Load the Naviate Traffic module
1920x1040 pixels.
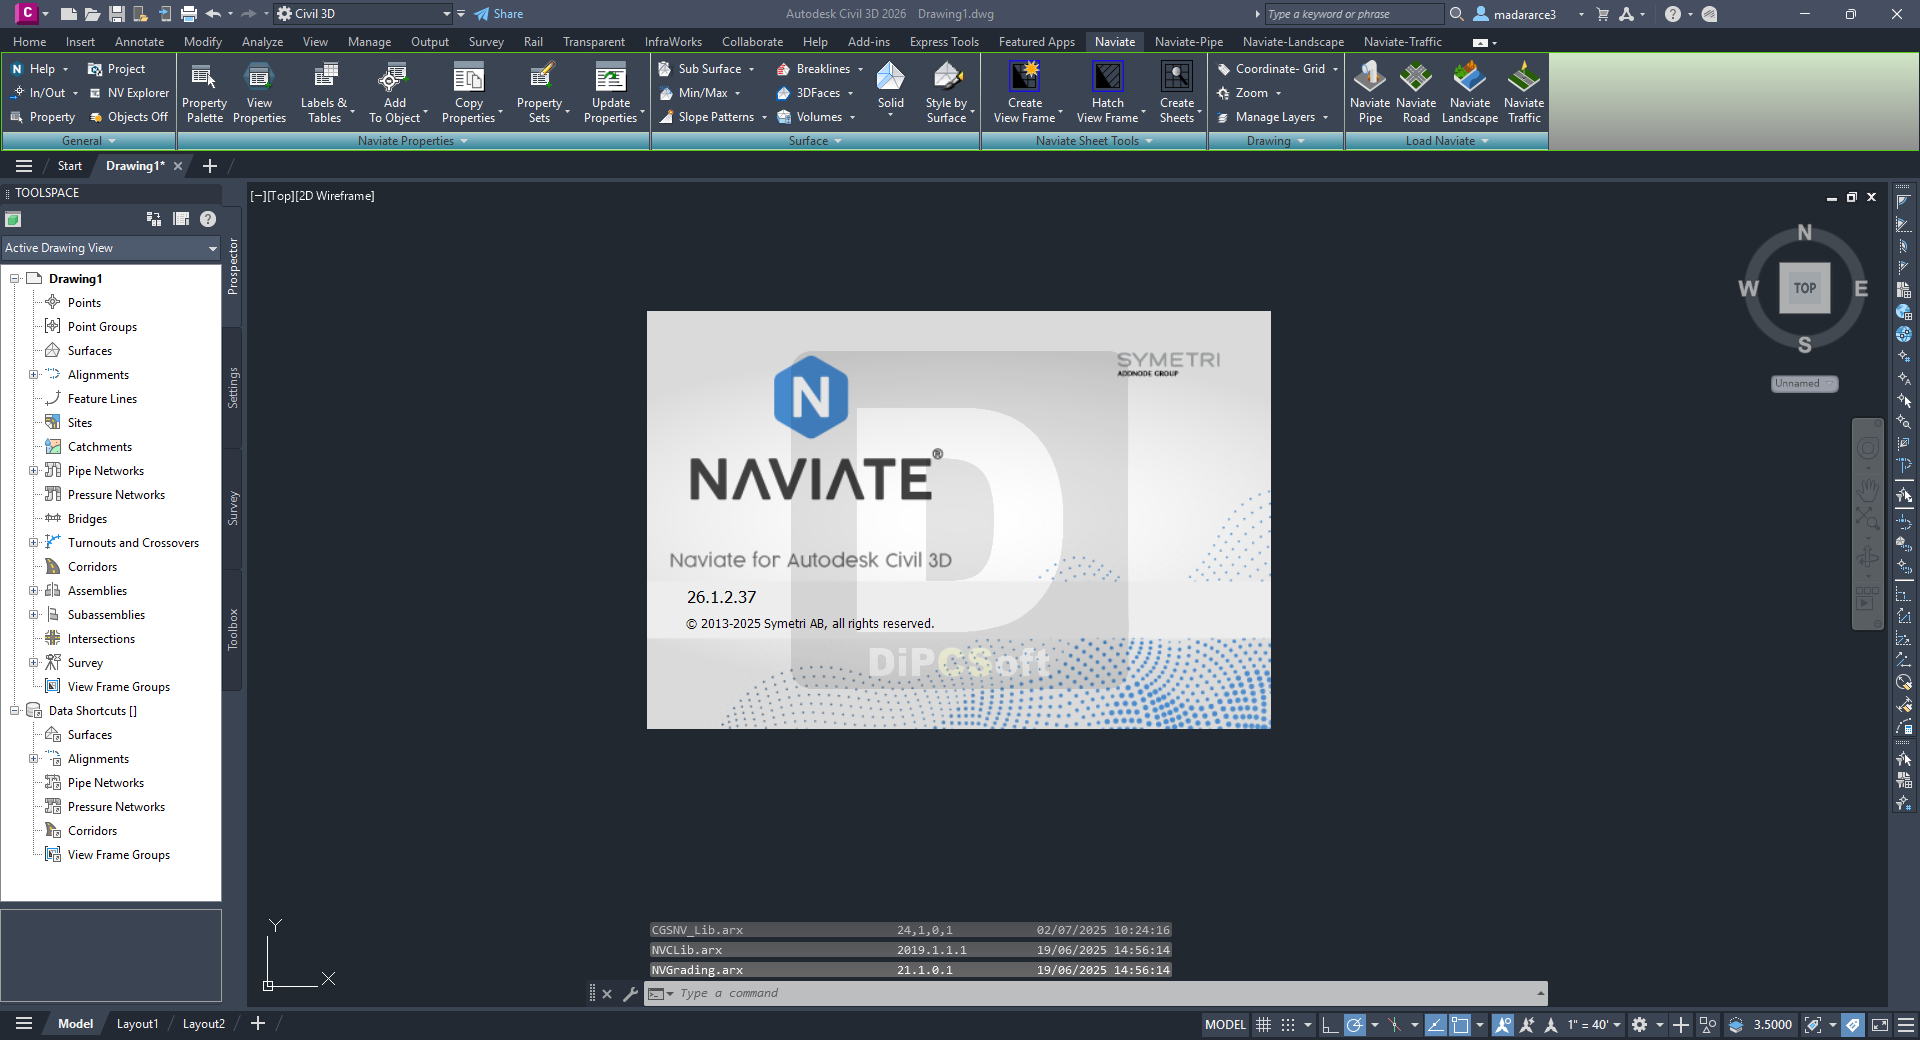(1524, 93)
